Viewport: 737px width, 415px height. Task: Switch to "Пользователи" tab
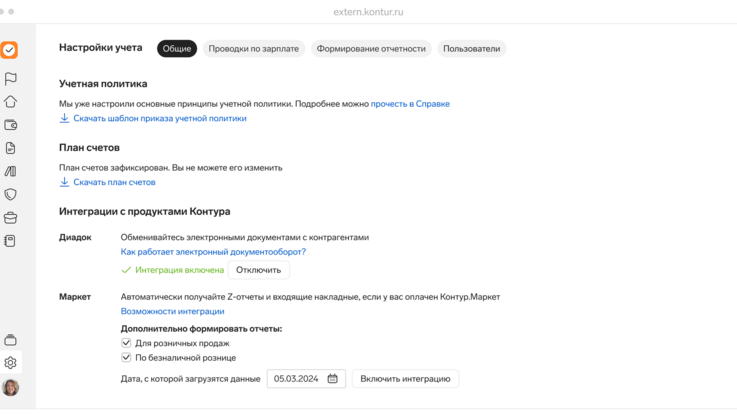coord(471,49)
